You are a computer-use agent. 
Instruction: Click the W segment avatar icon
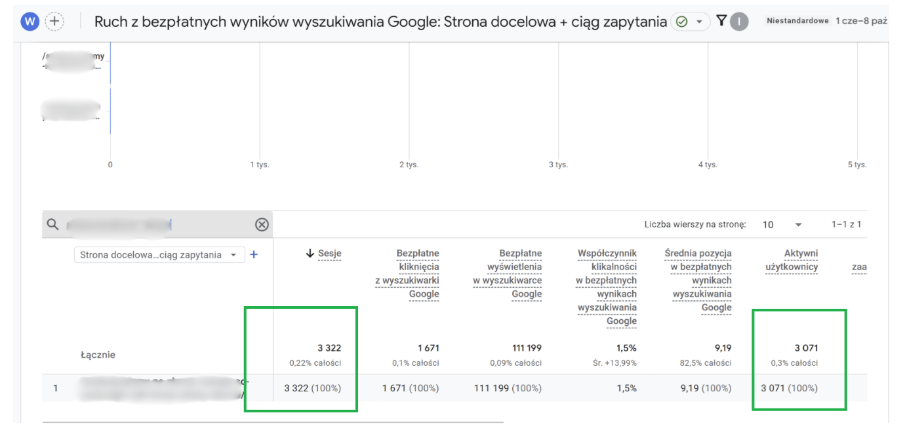point(29,21)
